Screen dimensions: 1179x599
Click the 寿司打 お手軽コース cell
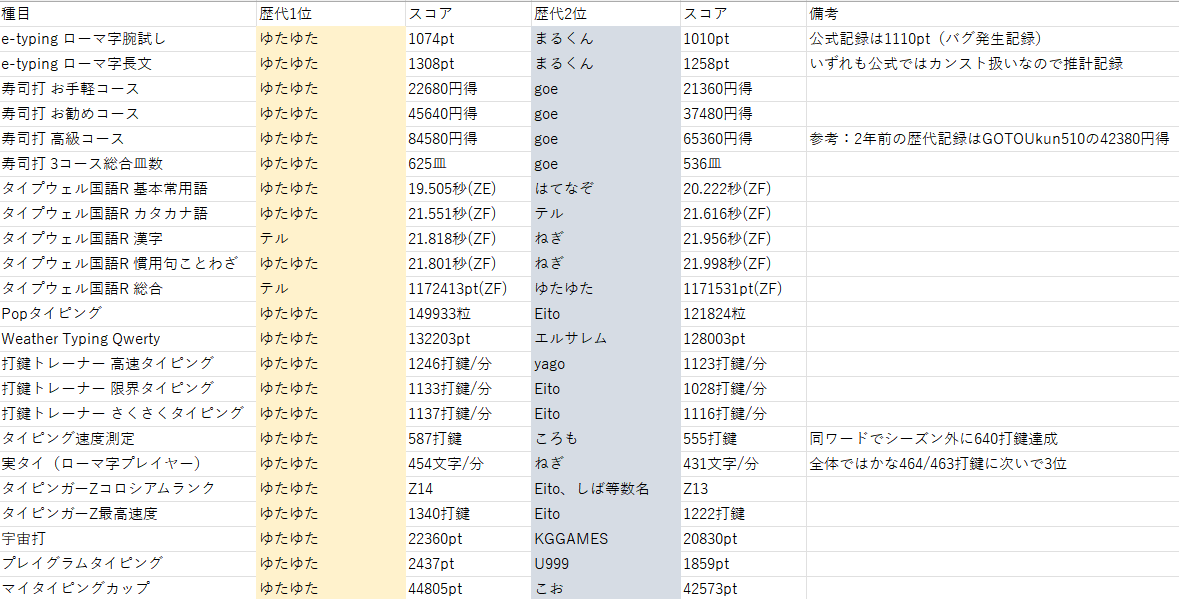click(x=128, y=89)
